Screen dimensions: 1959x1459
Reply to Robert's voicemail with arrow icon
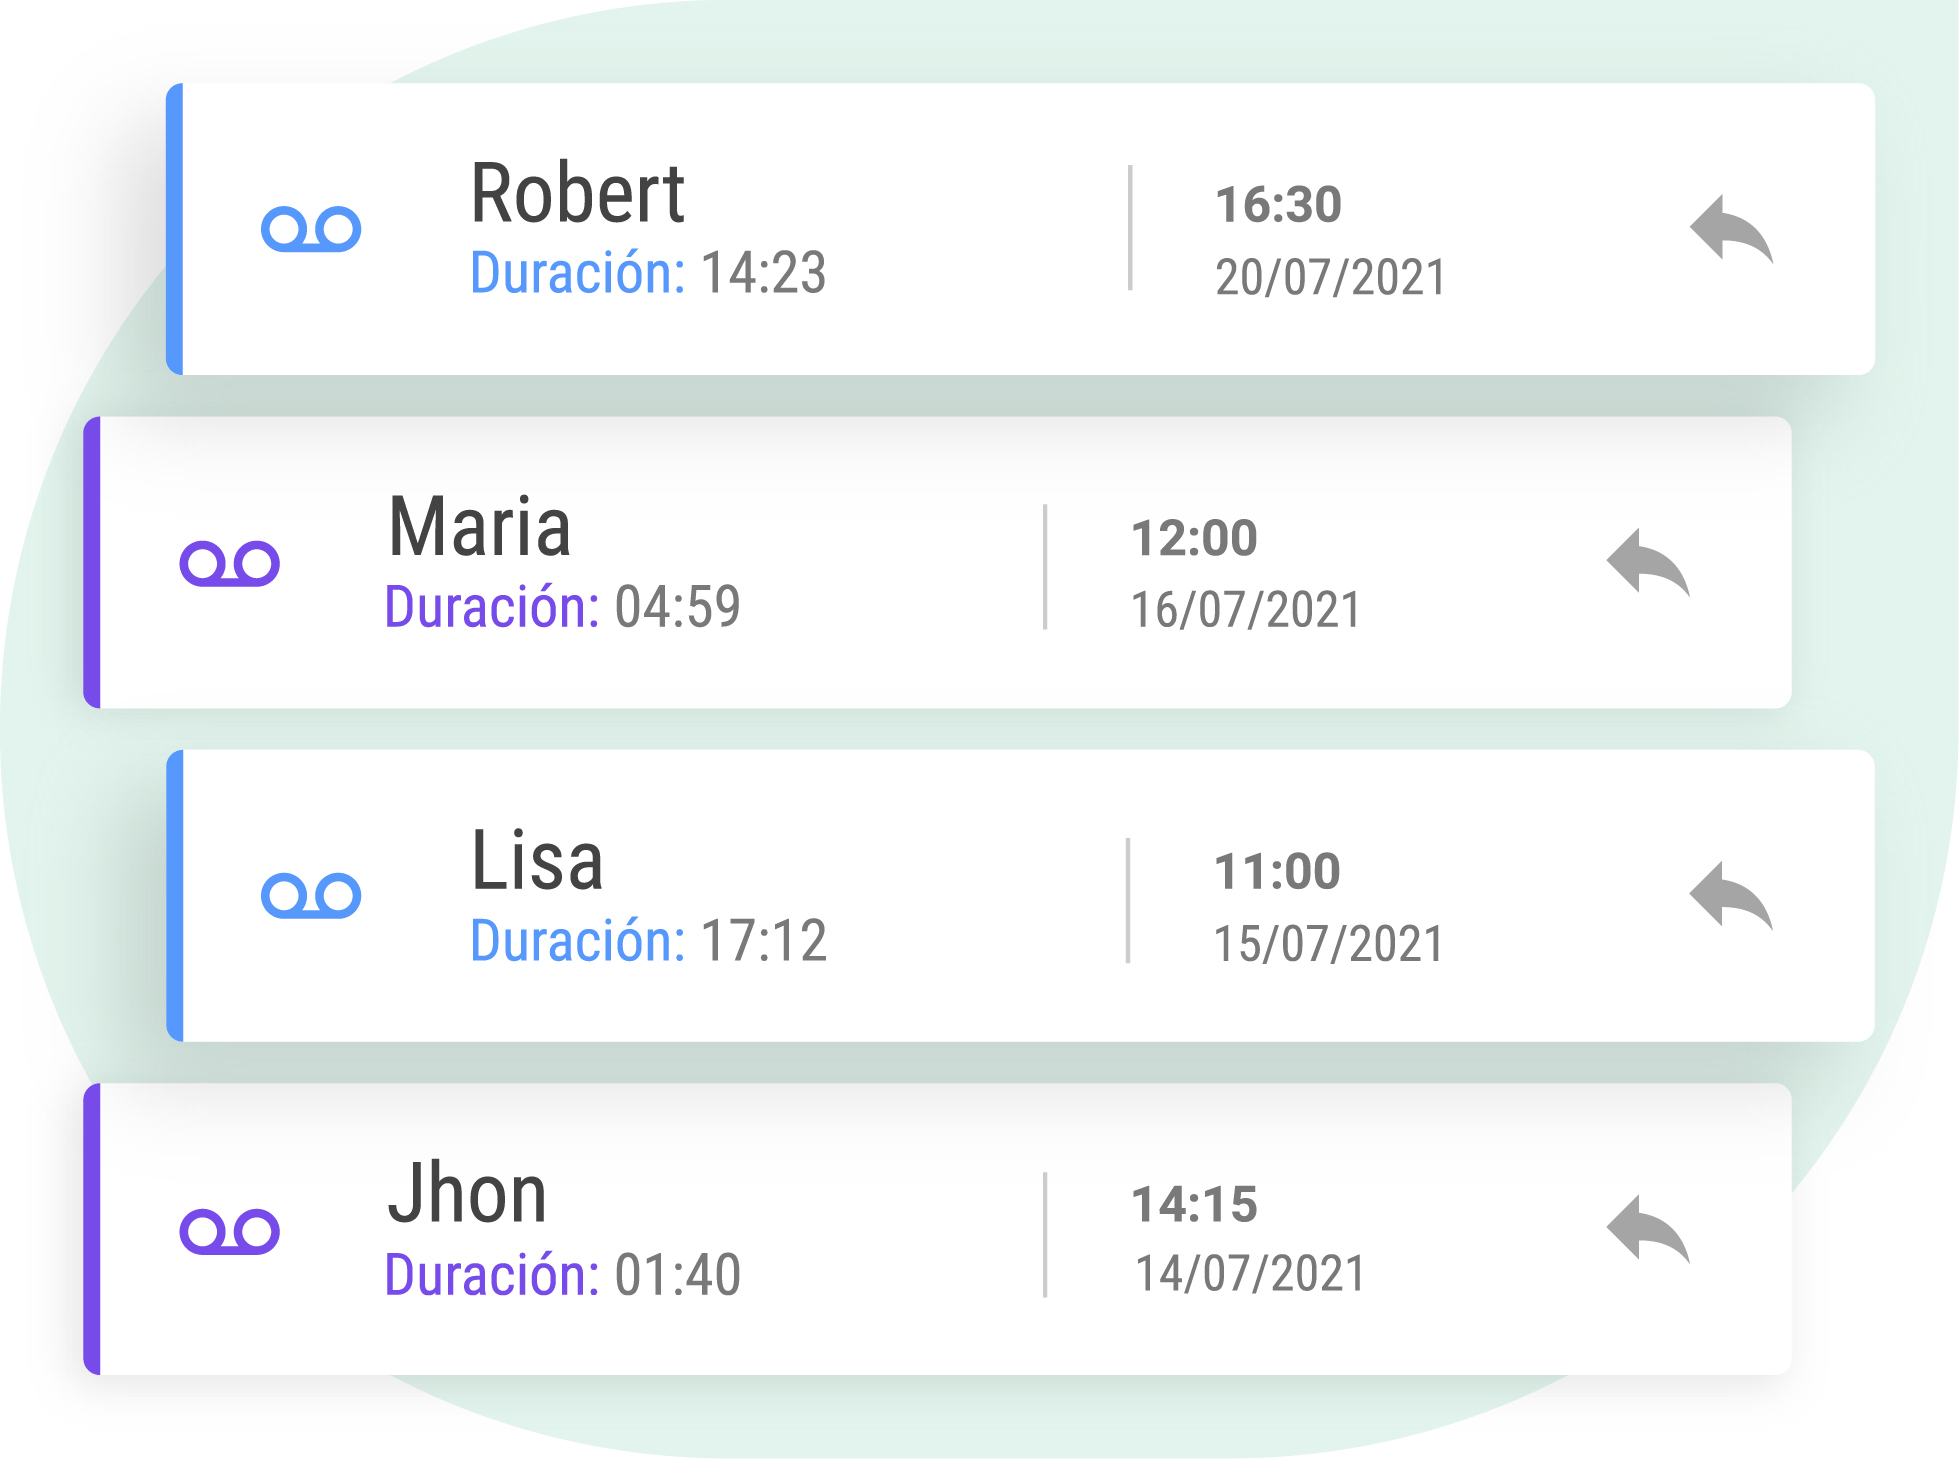(1731, 229)
